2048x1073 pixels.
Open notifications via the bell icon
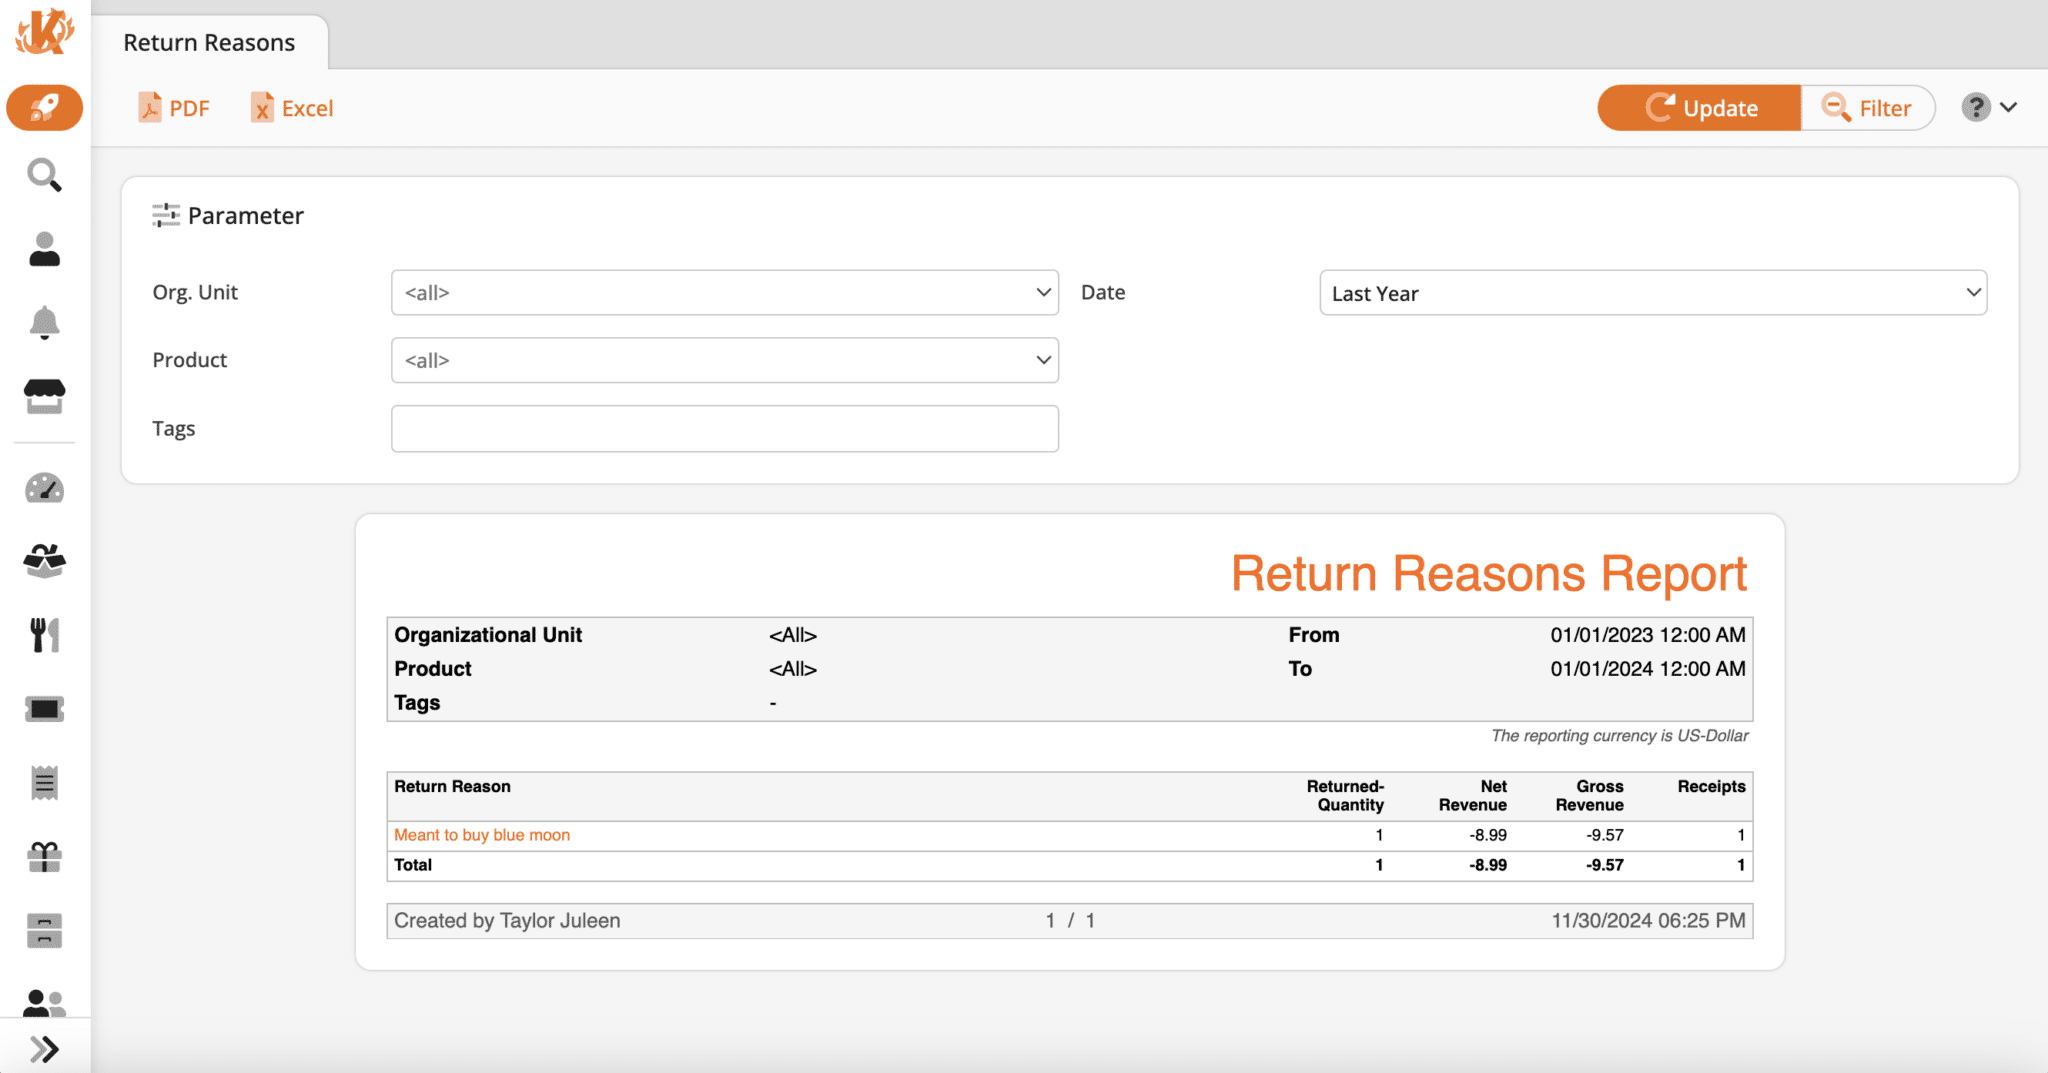[x=44, y=322]
